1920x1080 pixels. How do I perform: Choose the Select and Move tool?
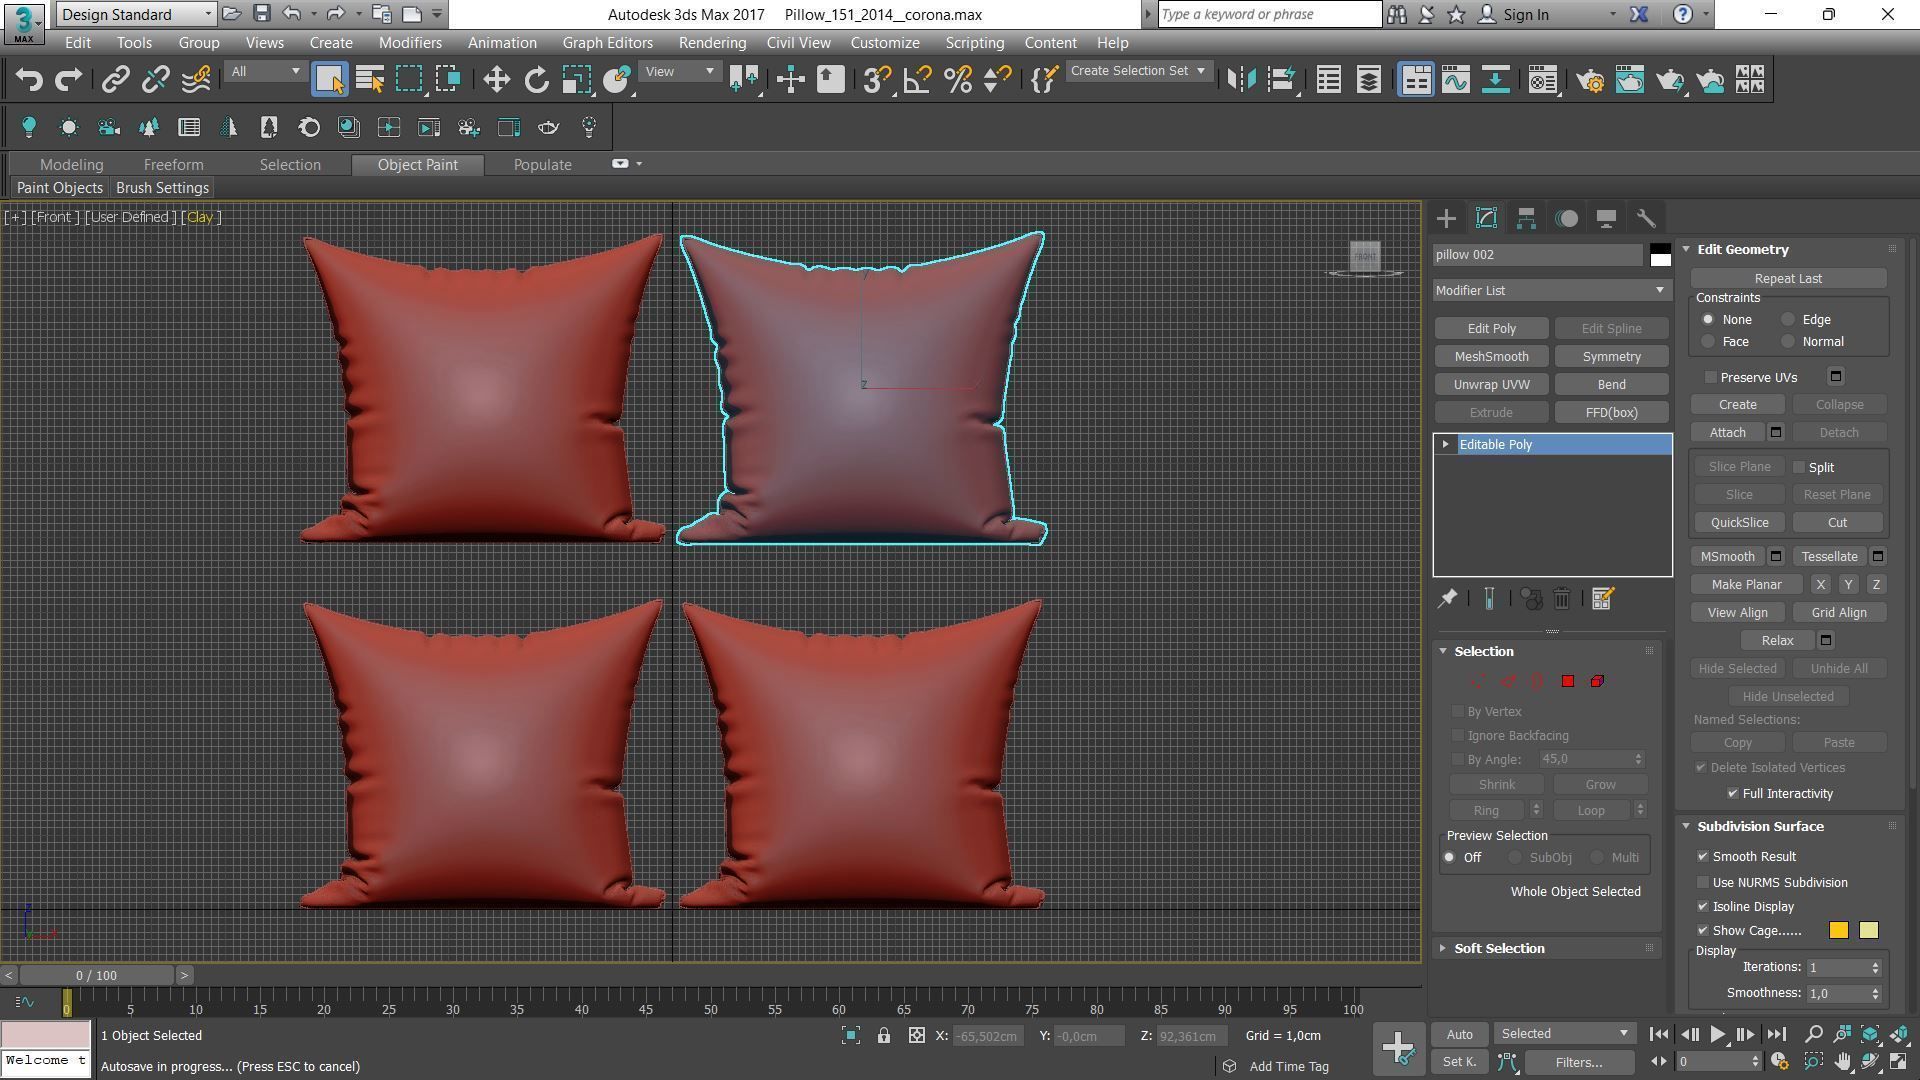[496, 80]
